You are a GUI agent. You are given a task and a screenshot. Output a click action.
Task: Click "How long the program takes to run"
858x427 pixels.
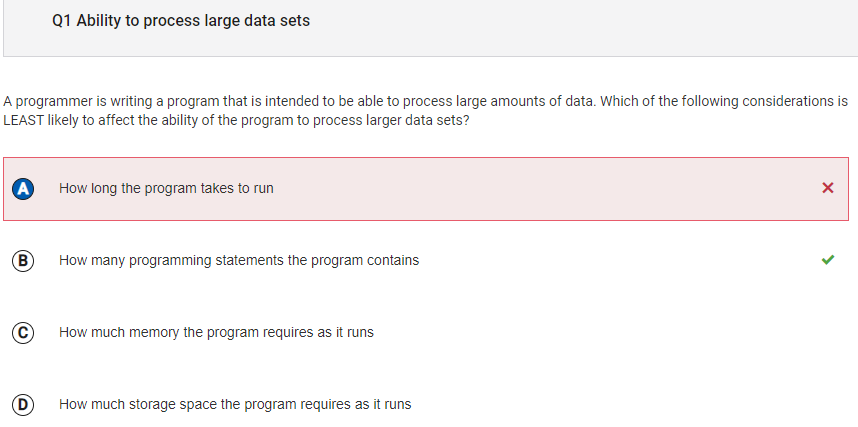166,188
